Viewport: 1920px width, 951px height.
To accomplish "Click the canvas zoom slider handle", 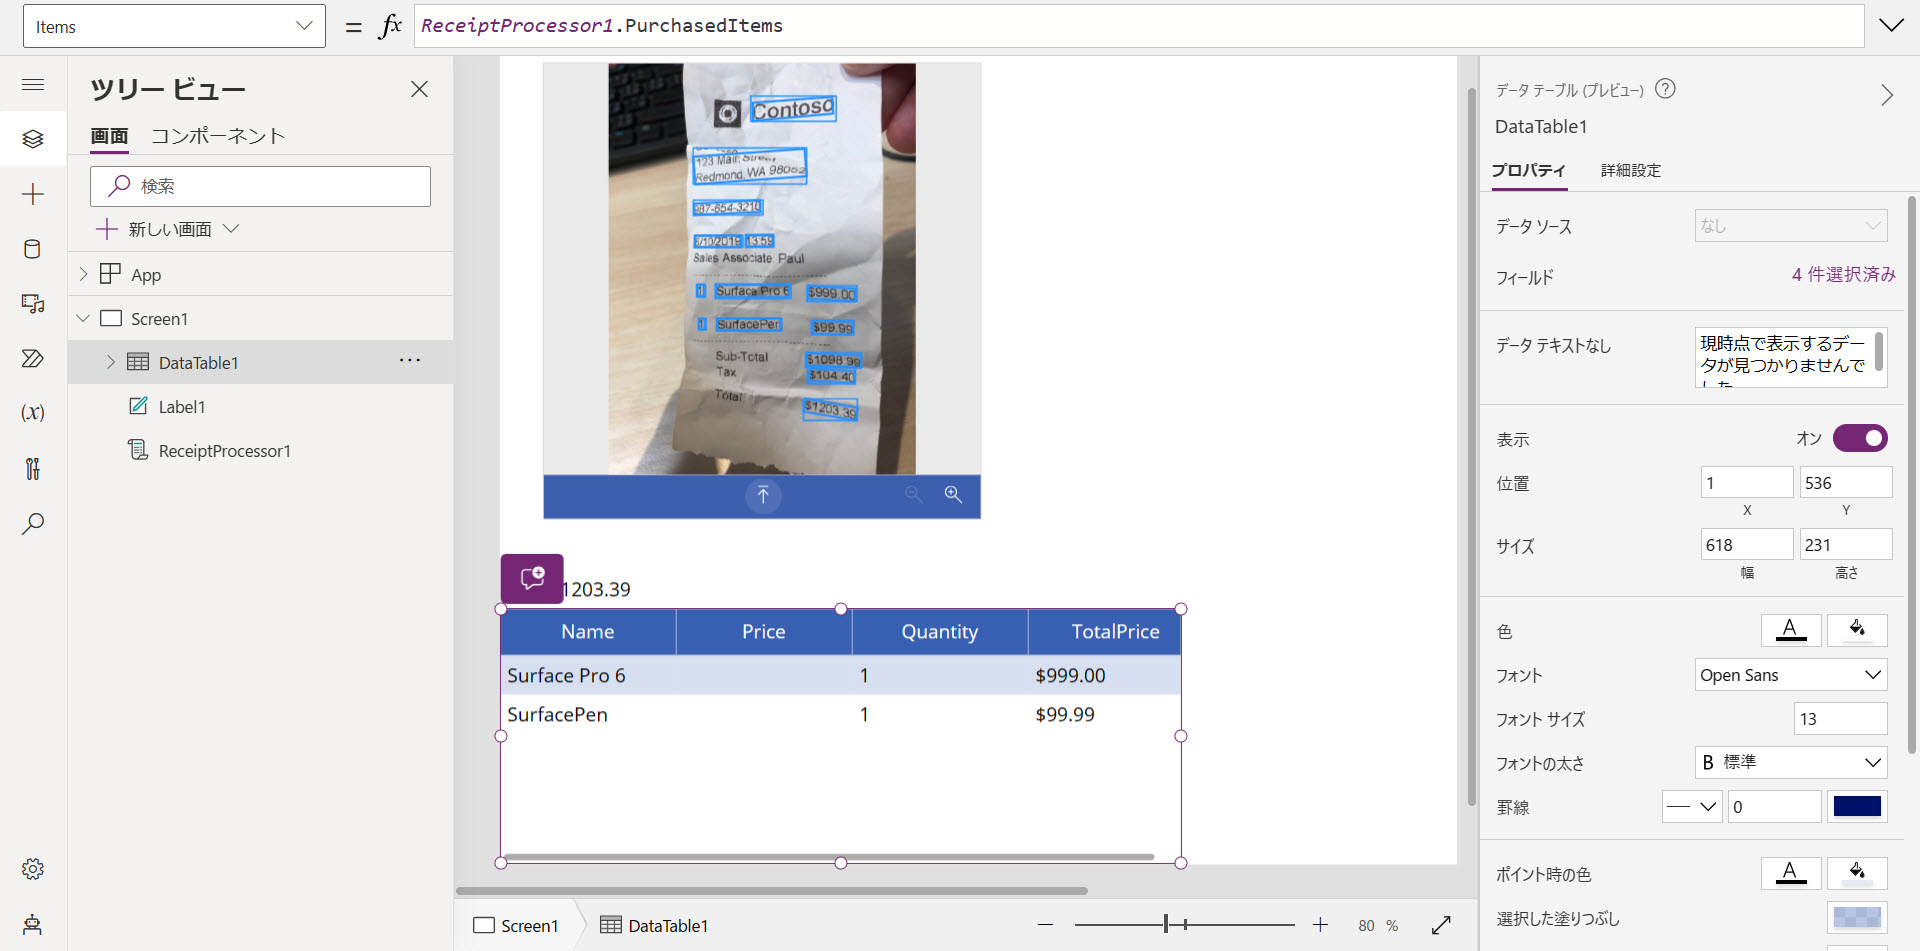I will click(x=1166, y=925).
